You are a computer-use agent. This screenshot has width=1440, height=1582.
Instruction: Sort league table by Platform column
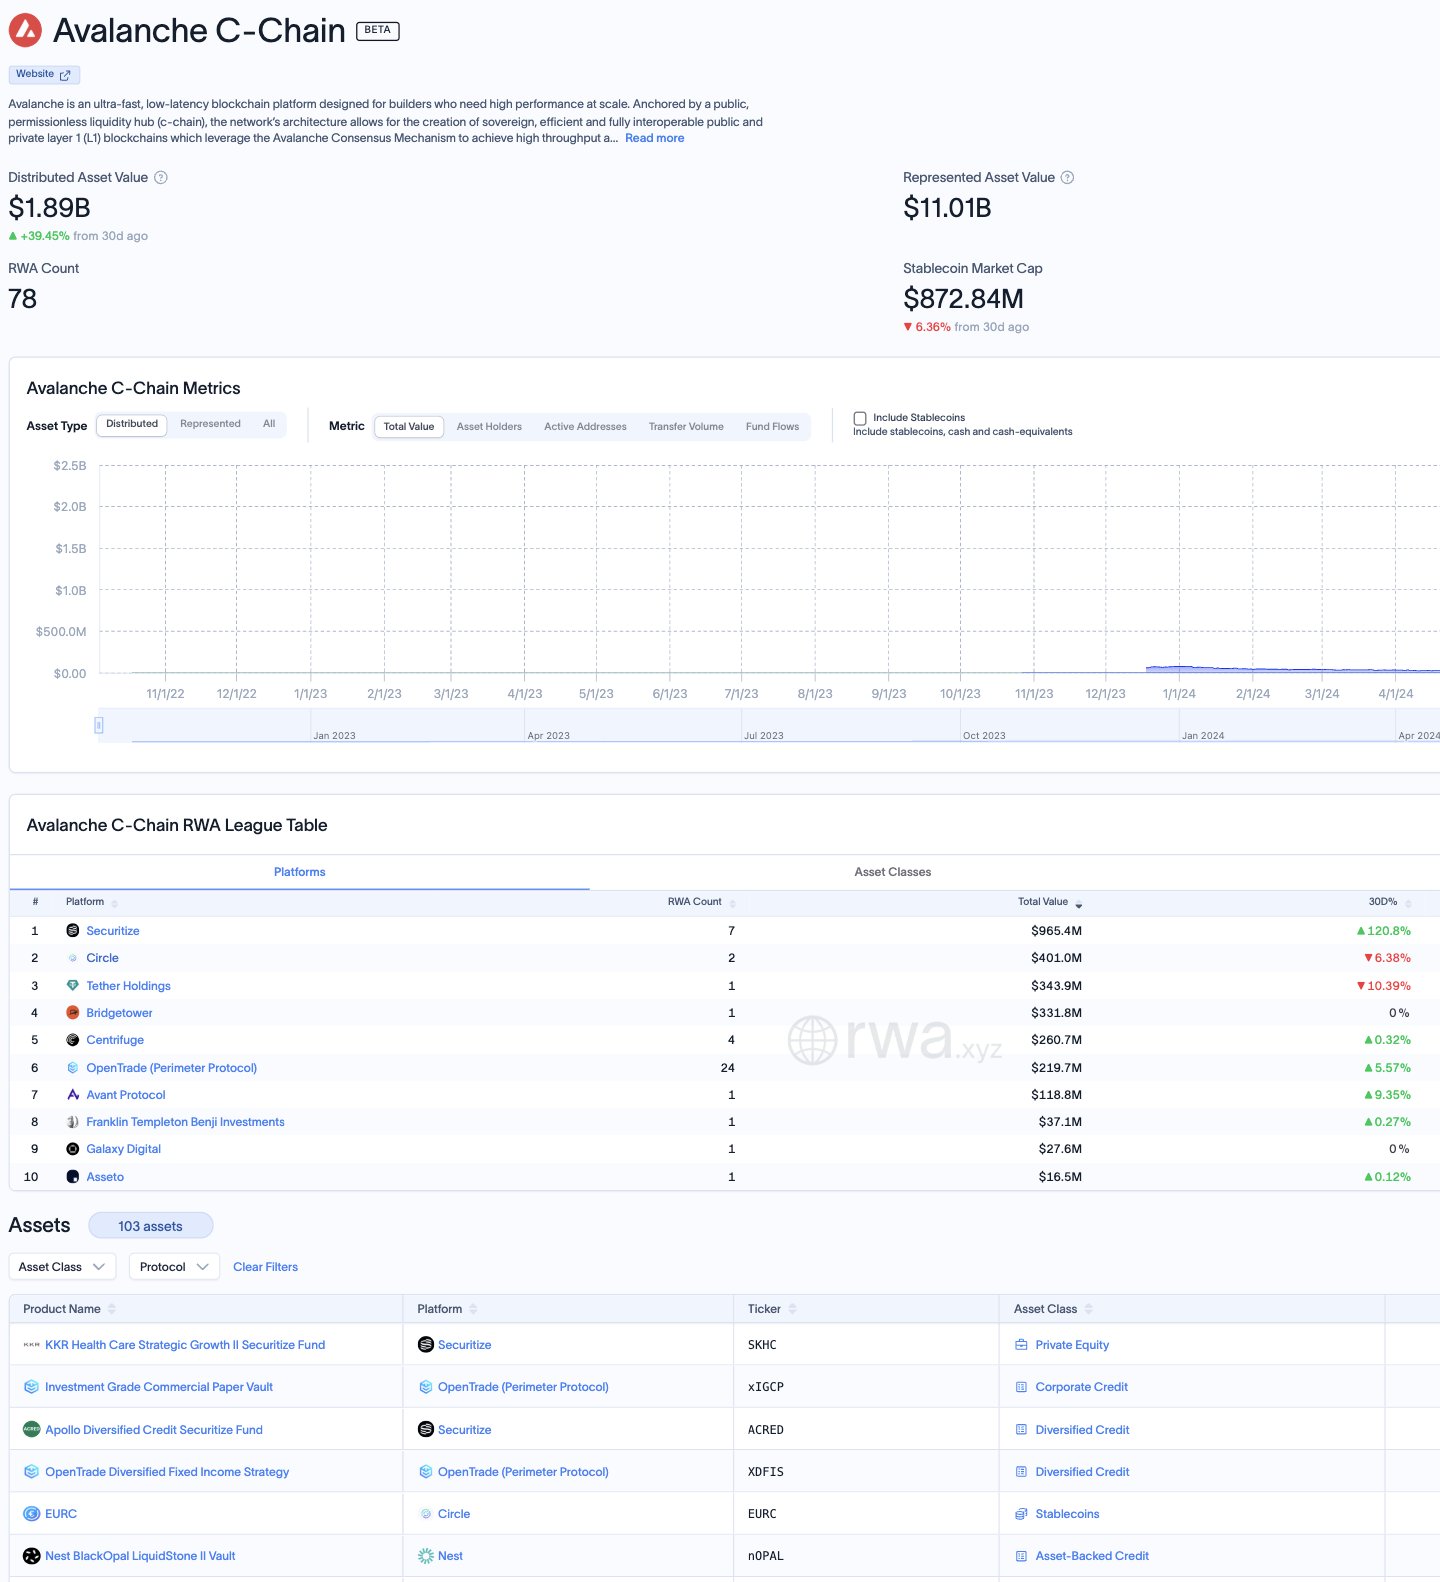coord(91,902)
